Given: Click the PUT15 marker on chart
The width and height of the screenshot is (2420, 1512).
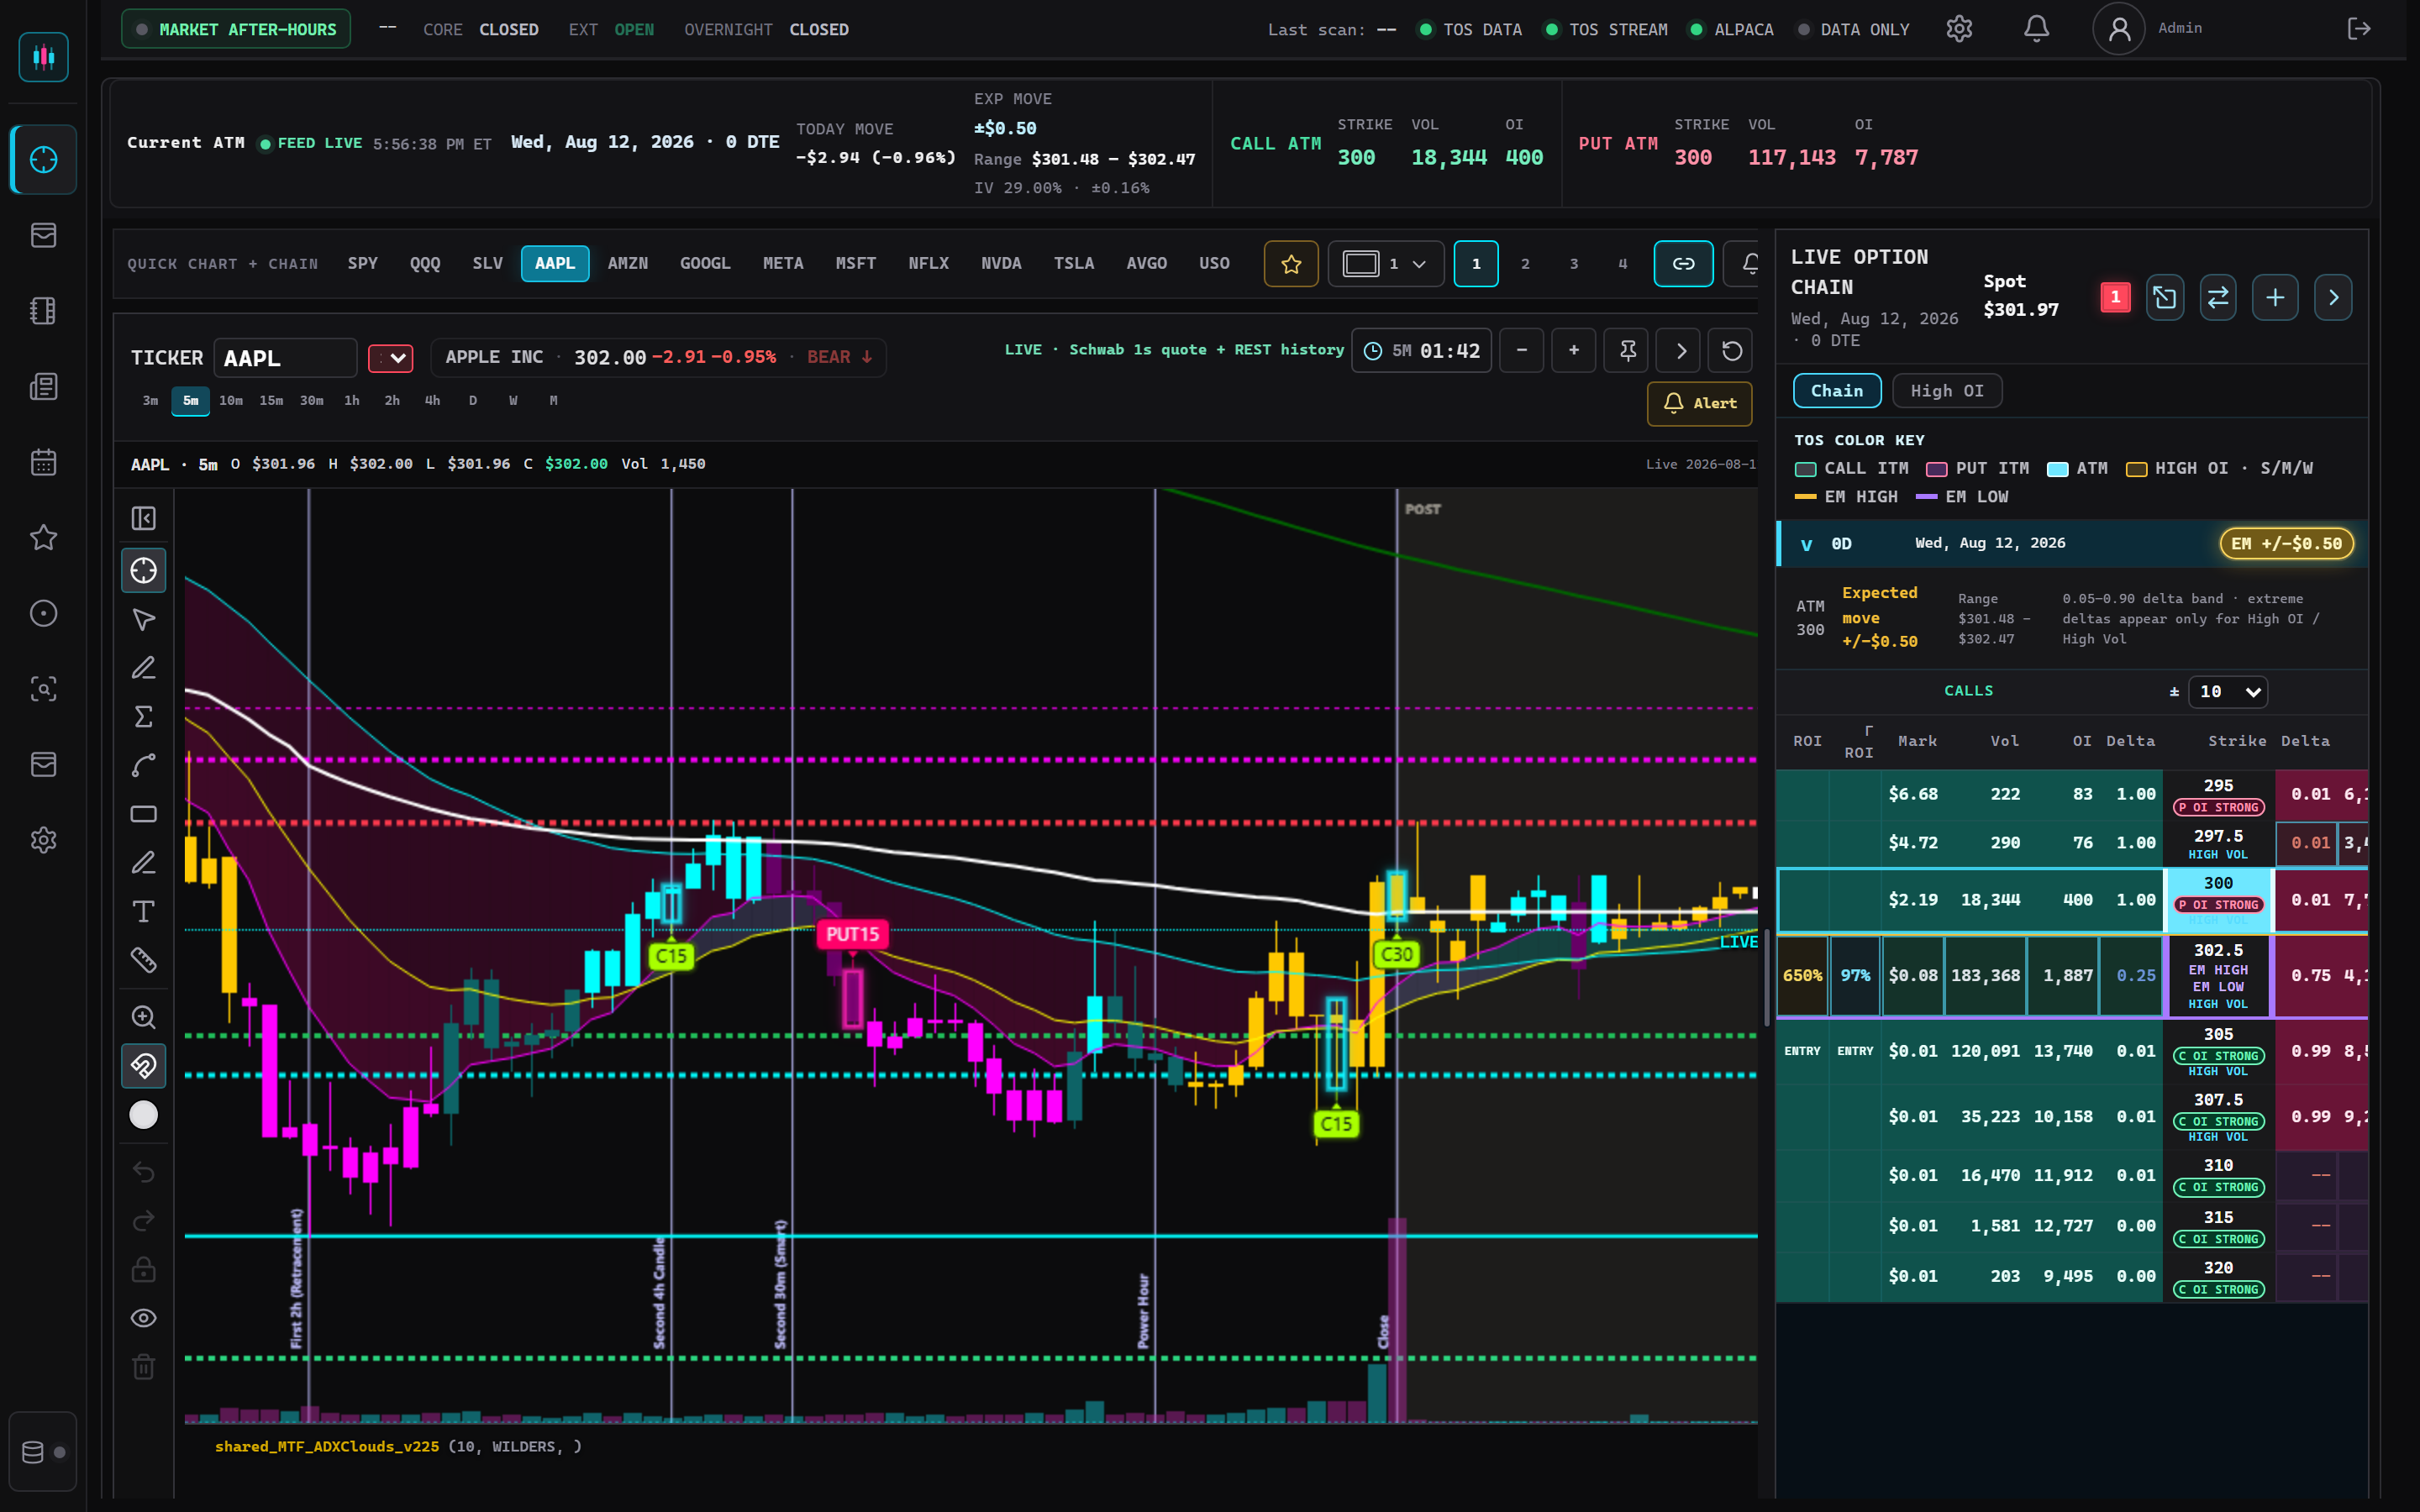Looking at the screenshot, I should click(x=852, y=934).
